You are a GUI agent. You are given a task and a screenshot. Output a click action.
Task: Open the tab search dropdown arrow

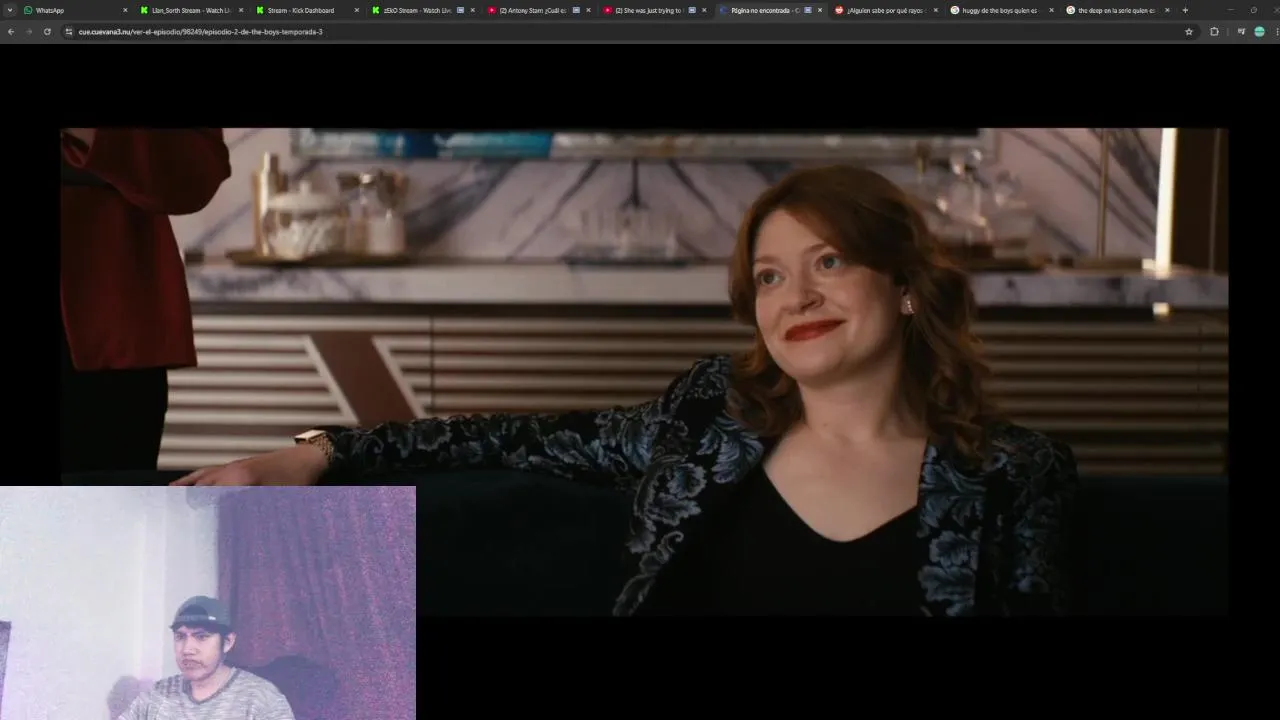pyautogui.click(x=10, y=10)
